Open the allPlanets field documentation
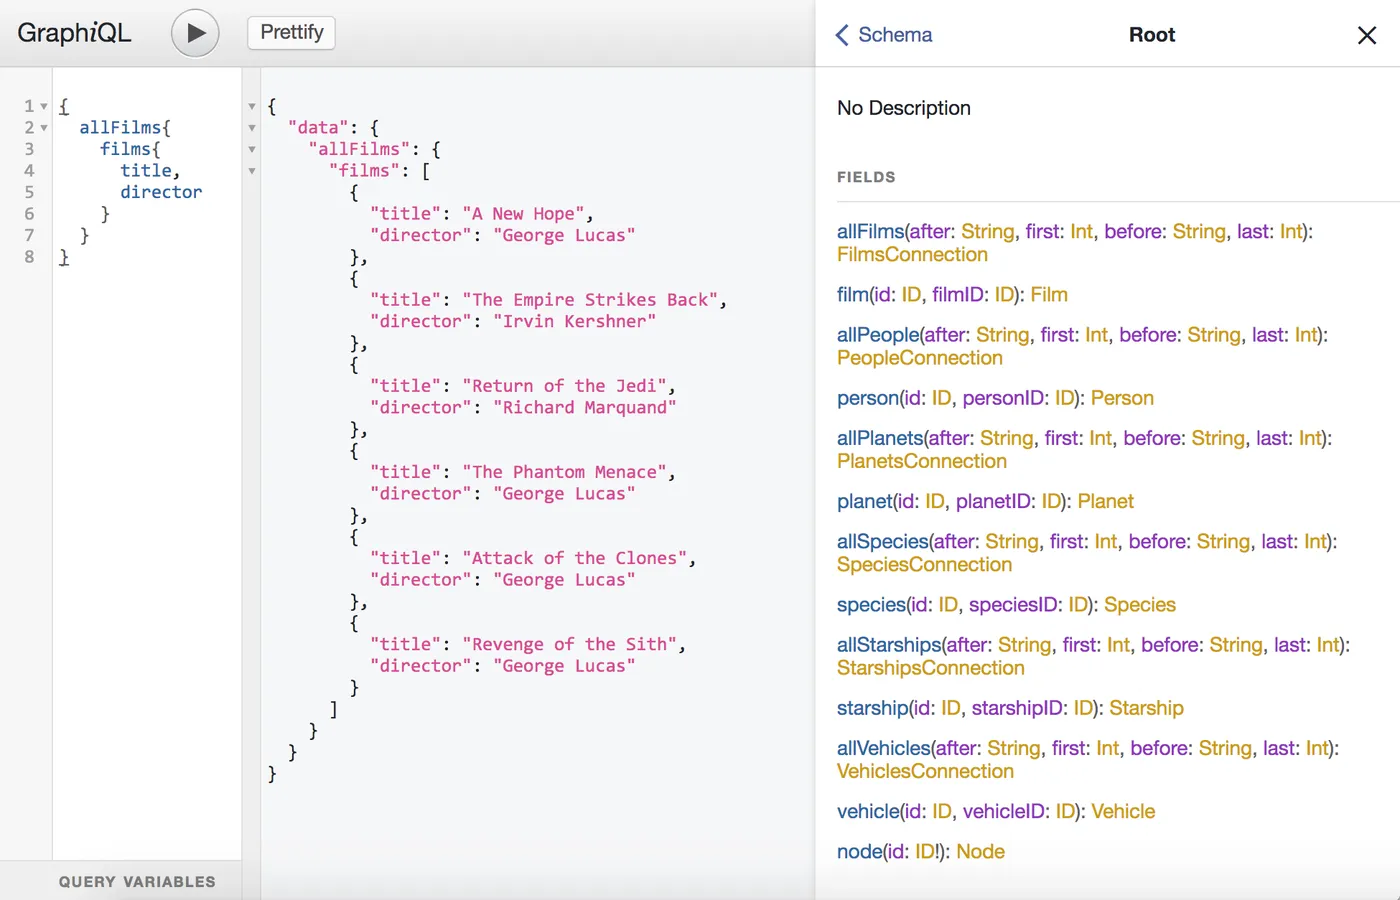The width and height of the screenshot is (1400, 900). [x=880, y=438]
